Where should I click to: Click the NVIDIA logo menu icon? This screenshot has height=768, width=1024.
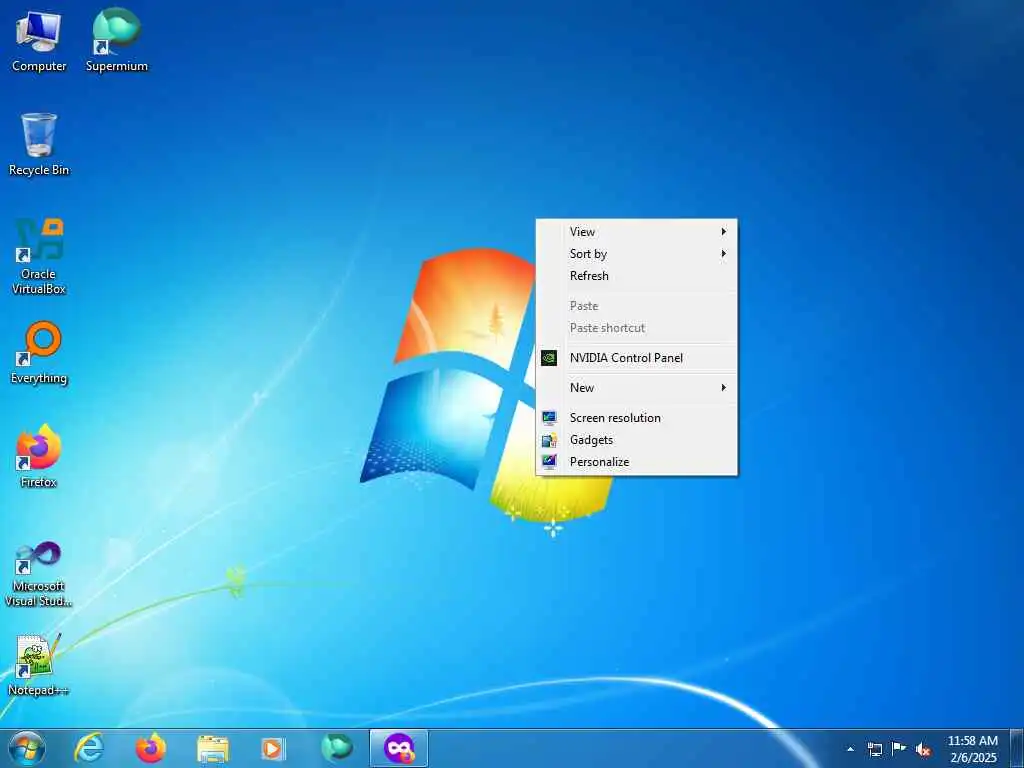pos(549,358)
